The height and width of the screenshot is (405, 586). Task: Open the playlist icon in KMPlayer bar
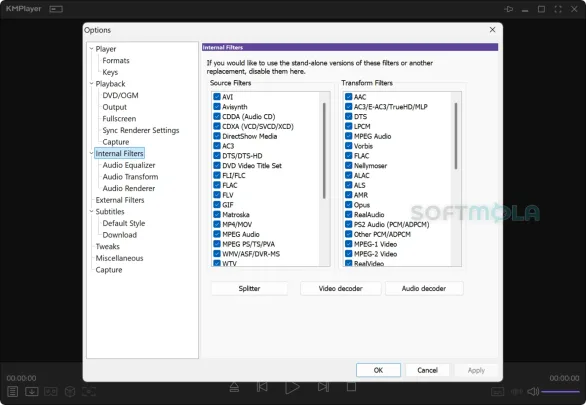(x=12, y=391)
